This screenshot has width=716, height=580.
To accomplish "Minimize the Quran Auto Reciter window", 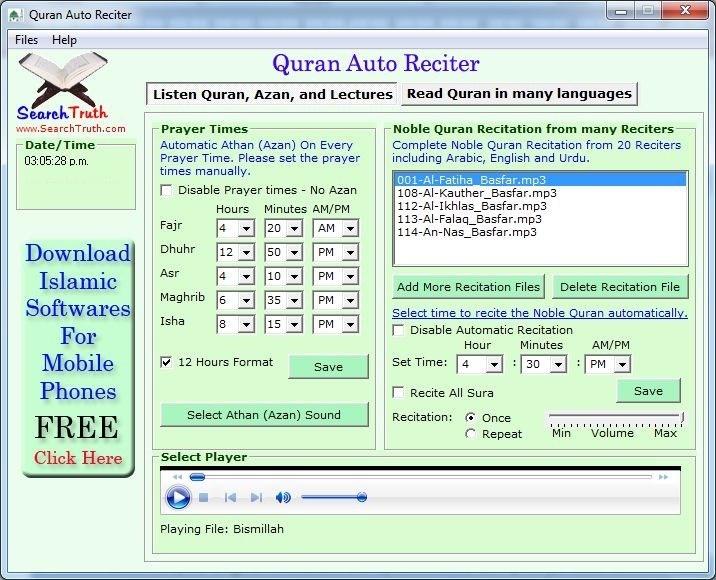I will [x=621, y=11].
